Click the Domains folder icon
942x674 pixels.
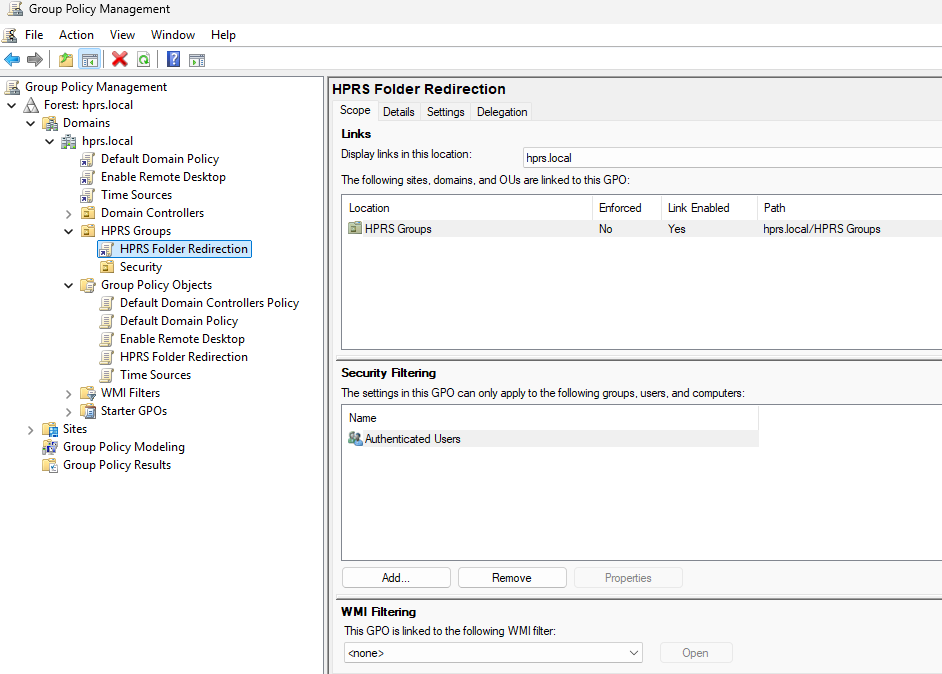tap(50, 123)
